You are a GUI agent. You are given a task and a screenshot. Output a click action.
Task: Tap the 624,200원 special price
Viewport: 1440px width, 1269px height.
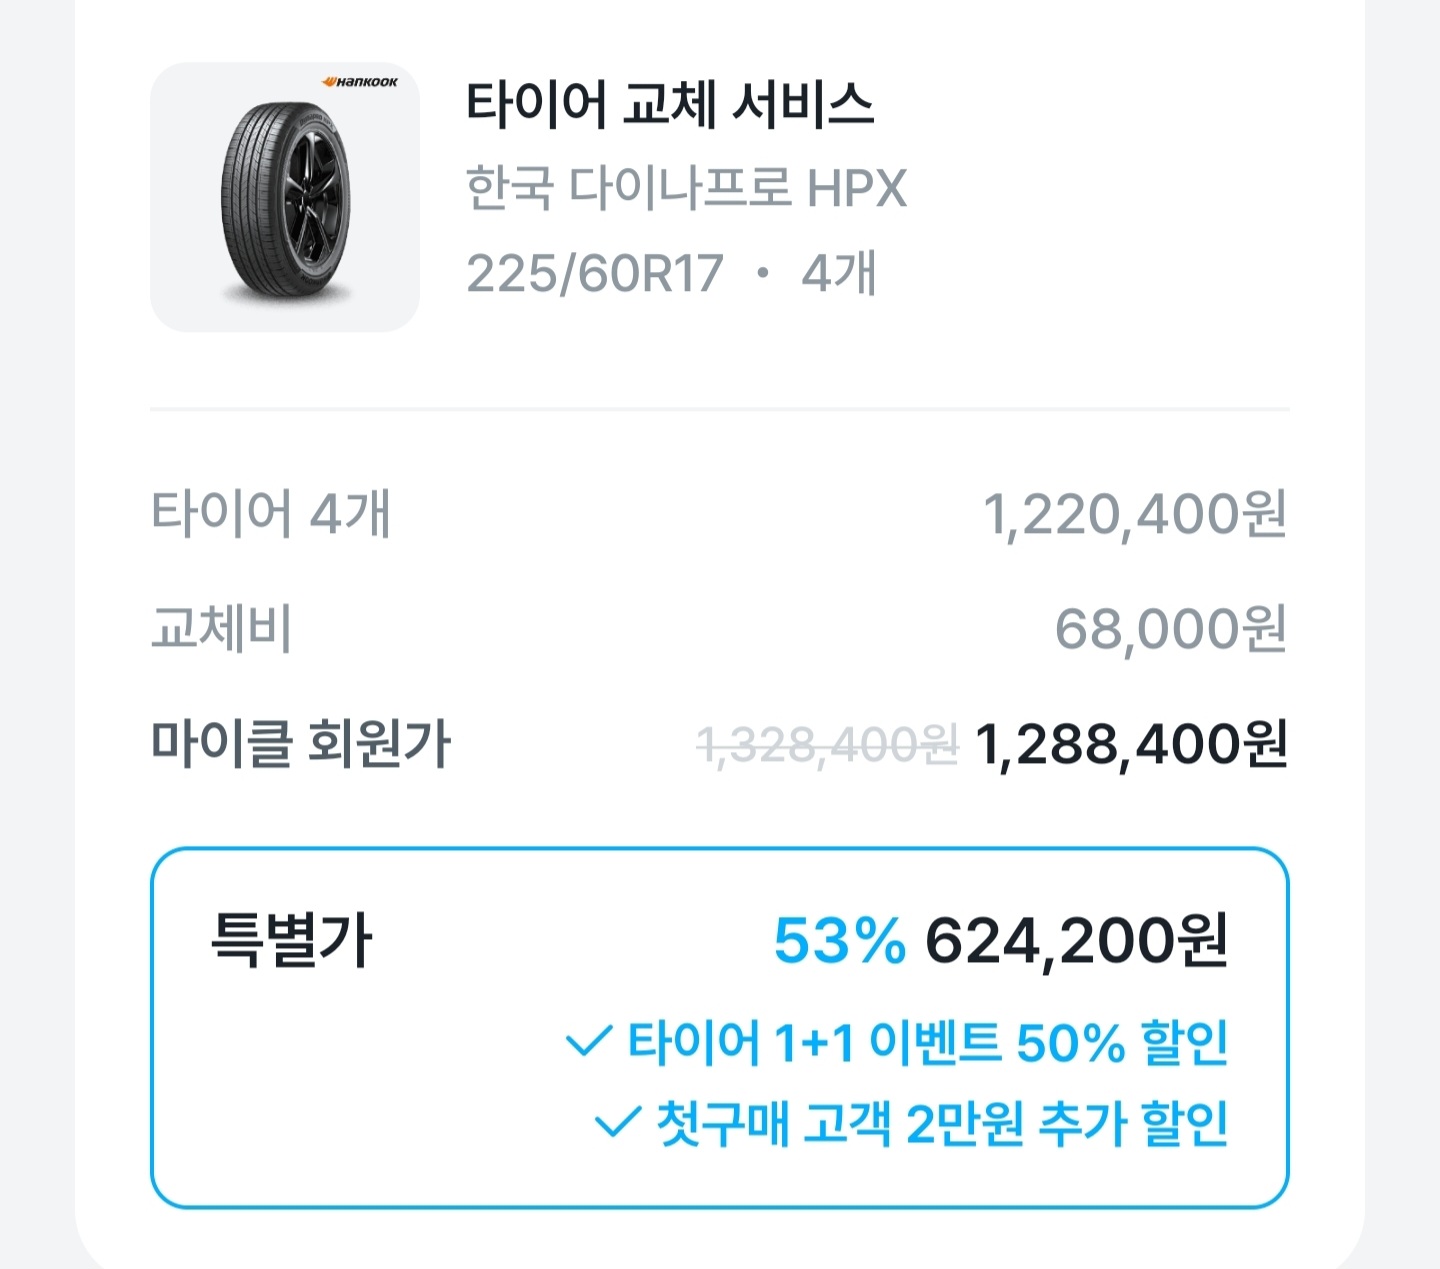pyautogui.click(x=1076, y=941)
